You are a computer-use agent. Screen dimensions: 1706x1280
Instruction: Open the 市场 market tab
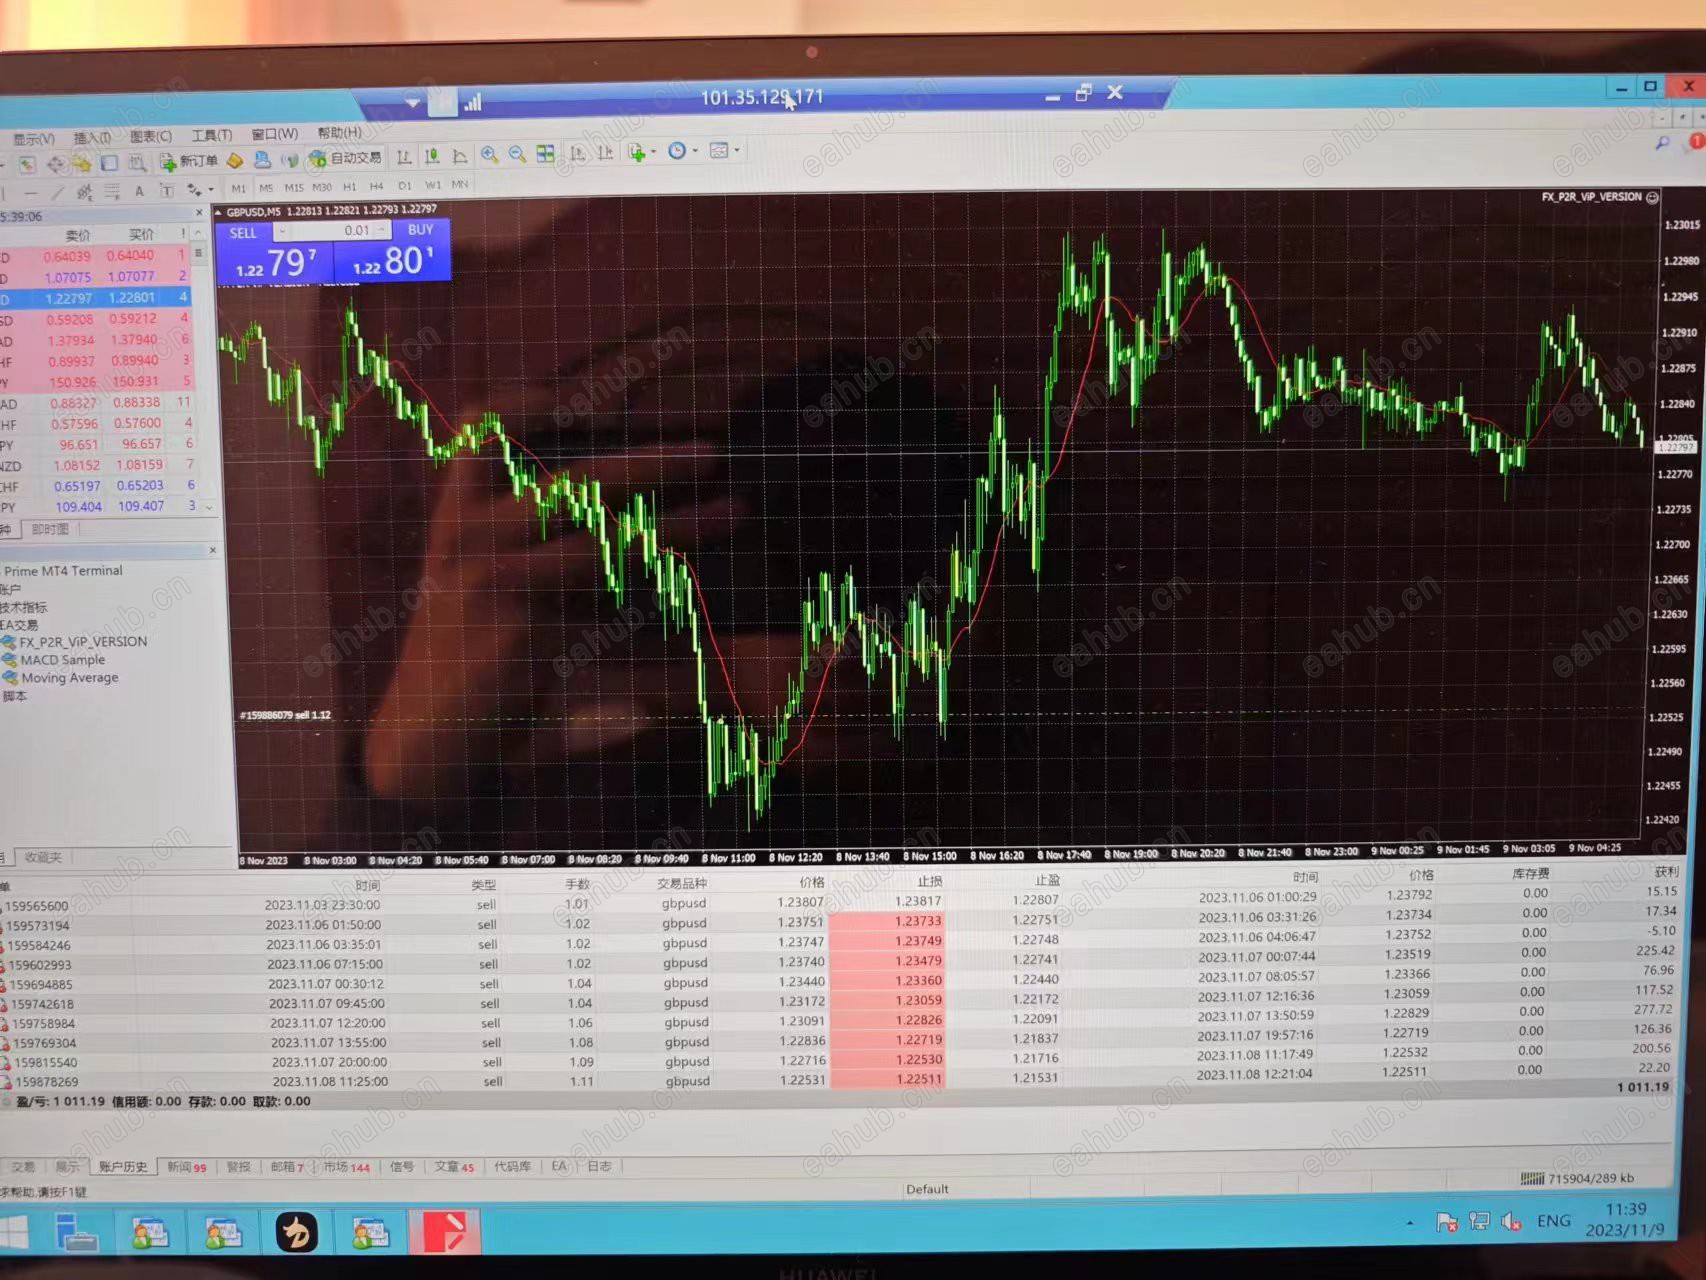346,1167
